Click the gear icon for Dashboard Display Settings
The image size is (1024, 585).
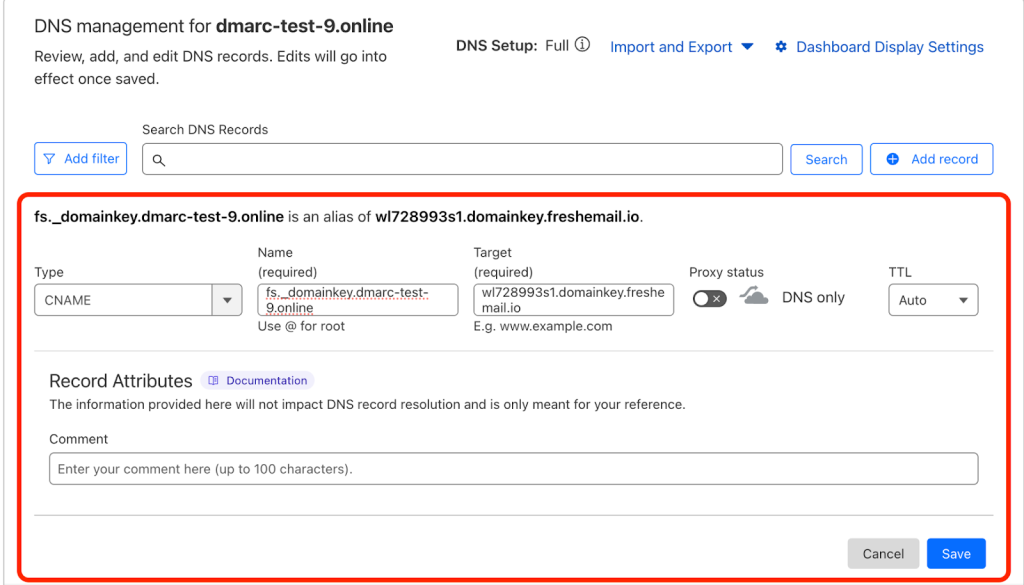point(781,47)
